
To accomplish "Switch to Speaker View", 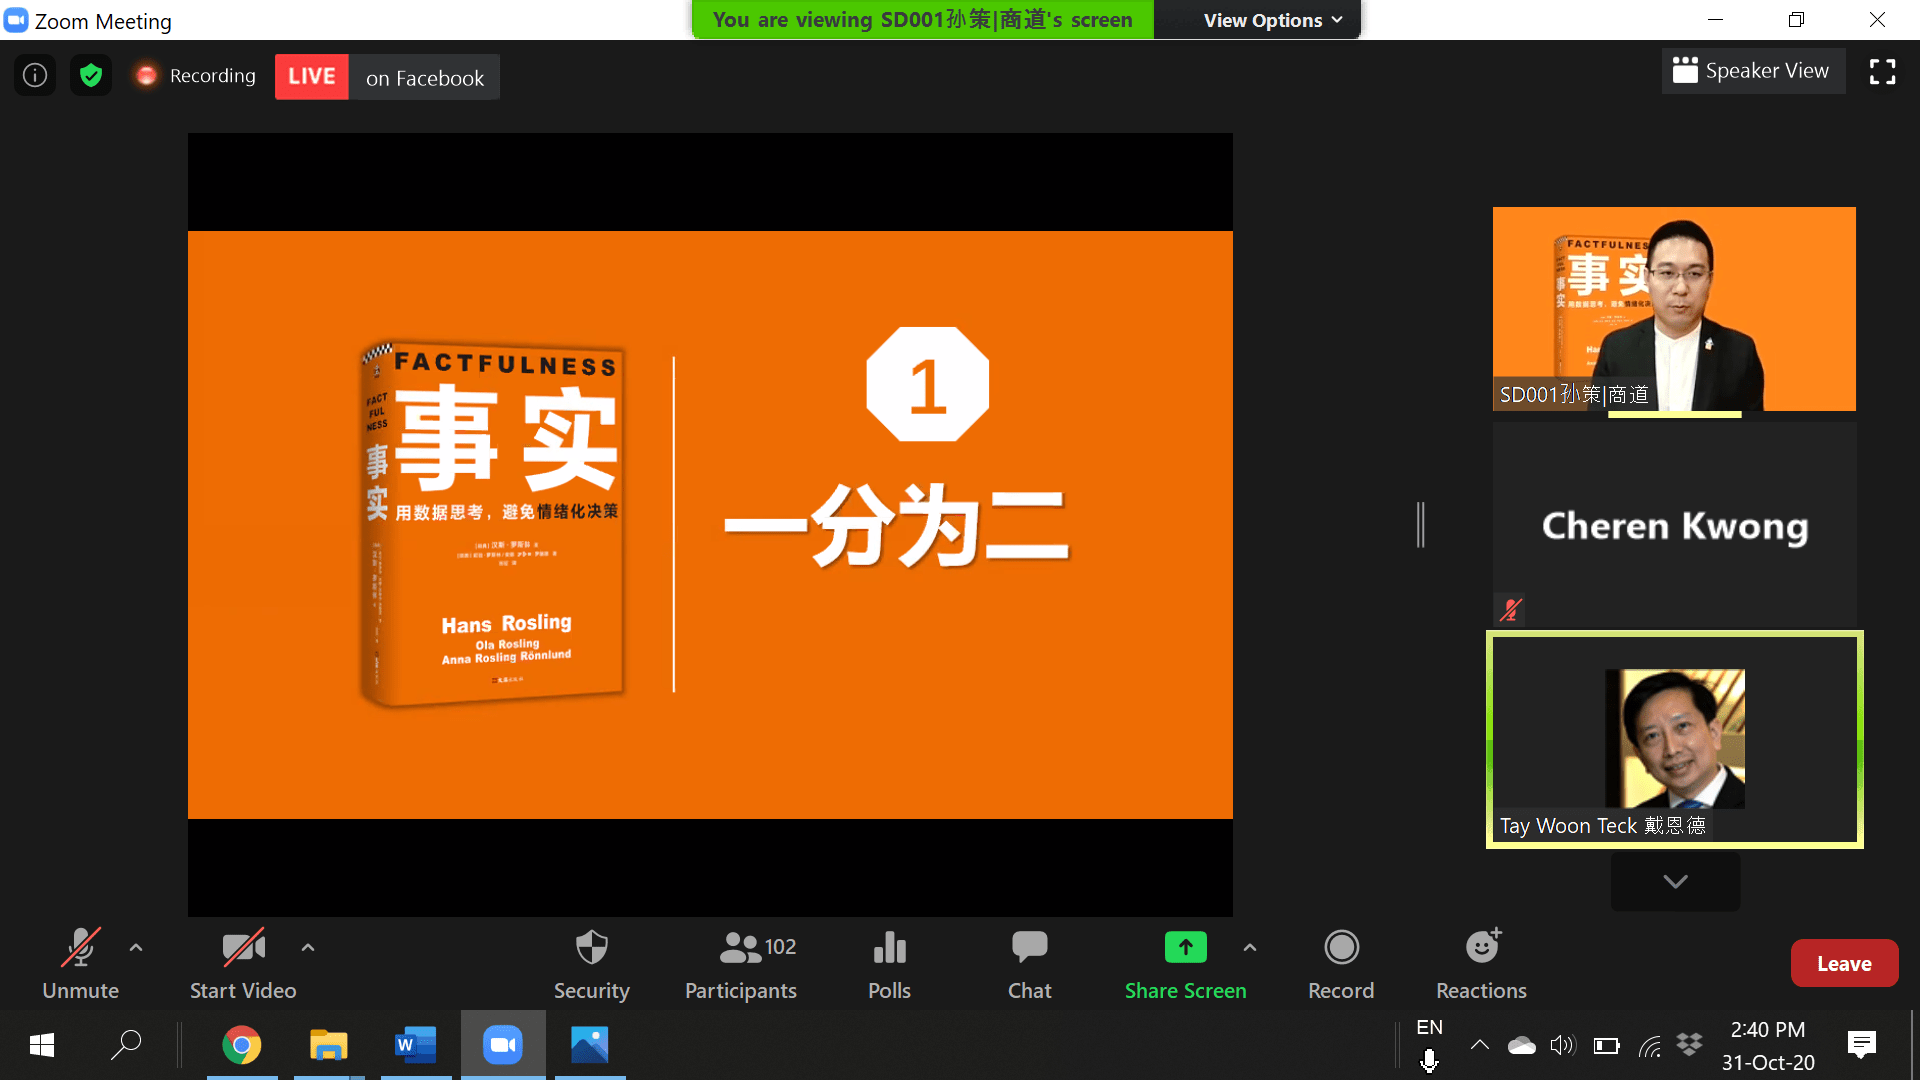I will click(1753, 72).
